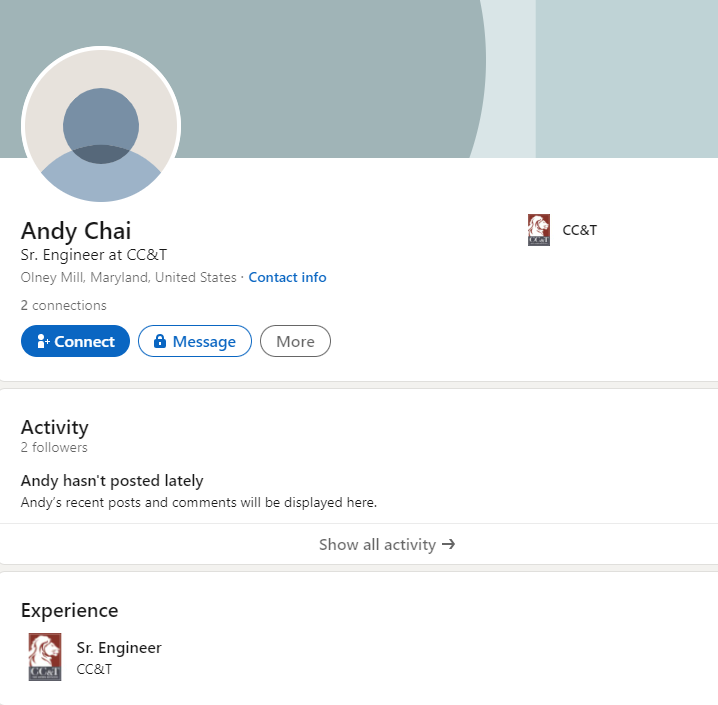Click the Experience section heading

tap(70, 610)
